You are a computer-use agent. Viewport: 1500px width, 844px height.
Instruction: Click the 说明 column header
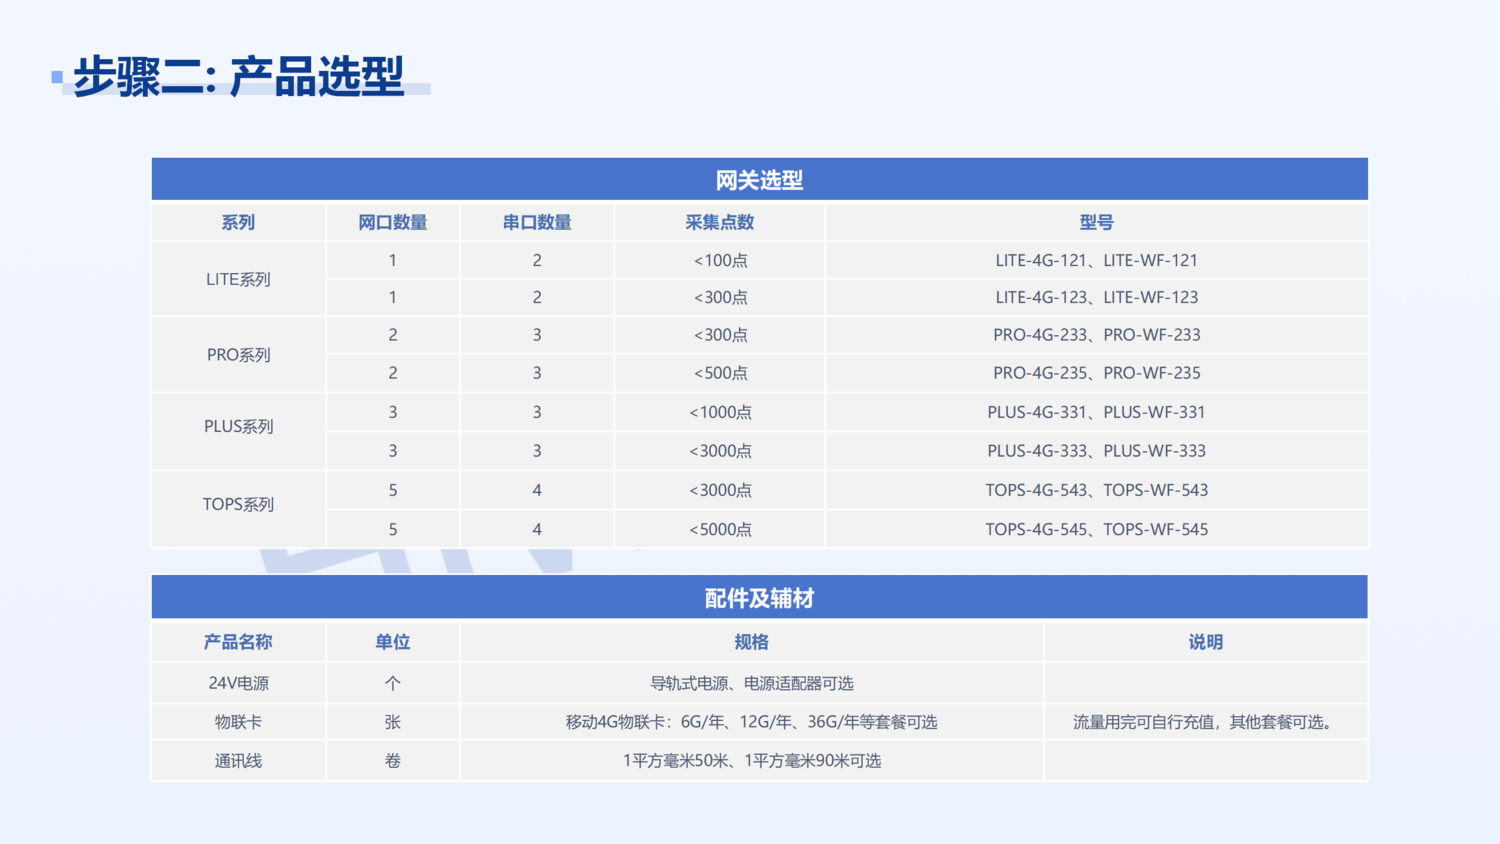(x=1206, y=642)
